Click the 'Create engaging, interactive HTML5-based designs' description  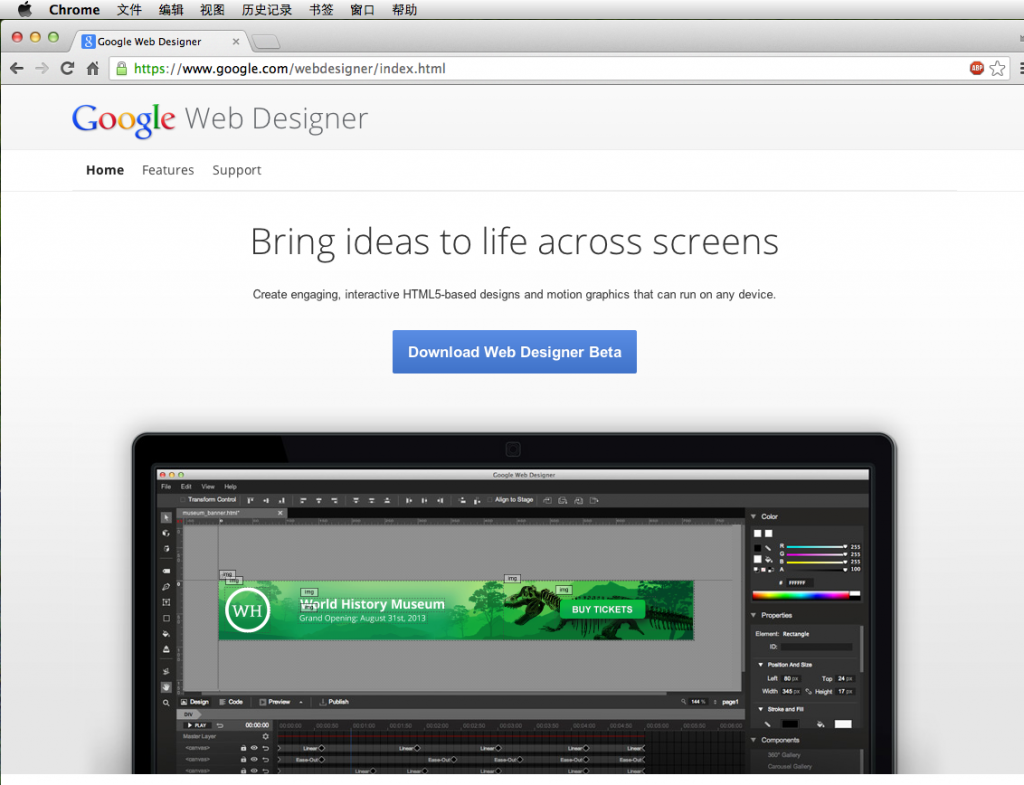(x=515, y=295)
